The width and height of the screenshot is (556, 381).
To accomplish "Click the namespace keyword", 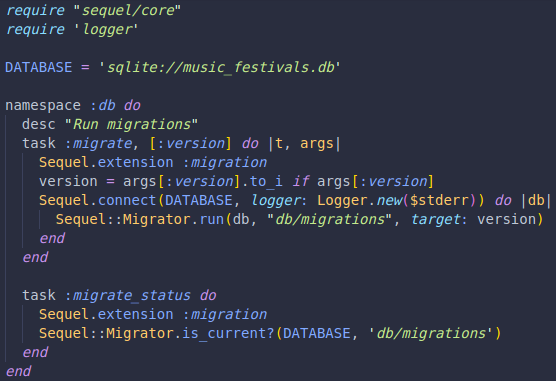I will [x=43, y=105].
